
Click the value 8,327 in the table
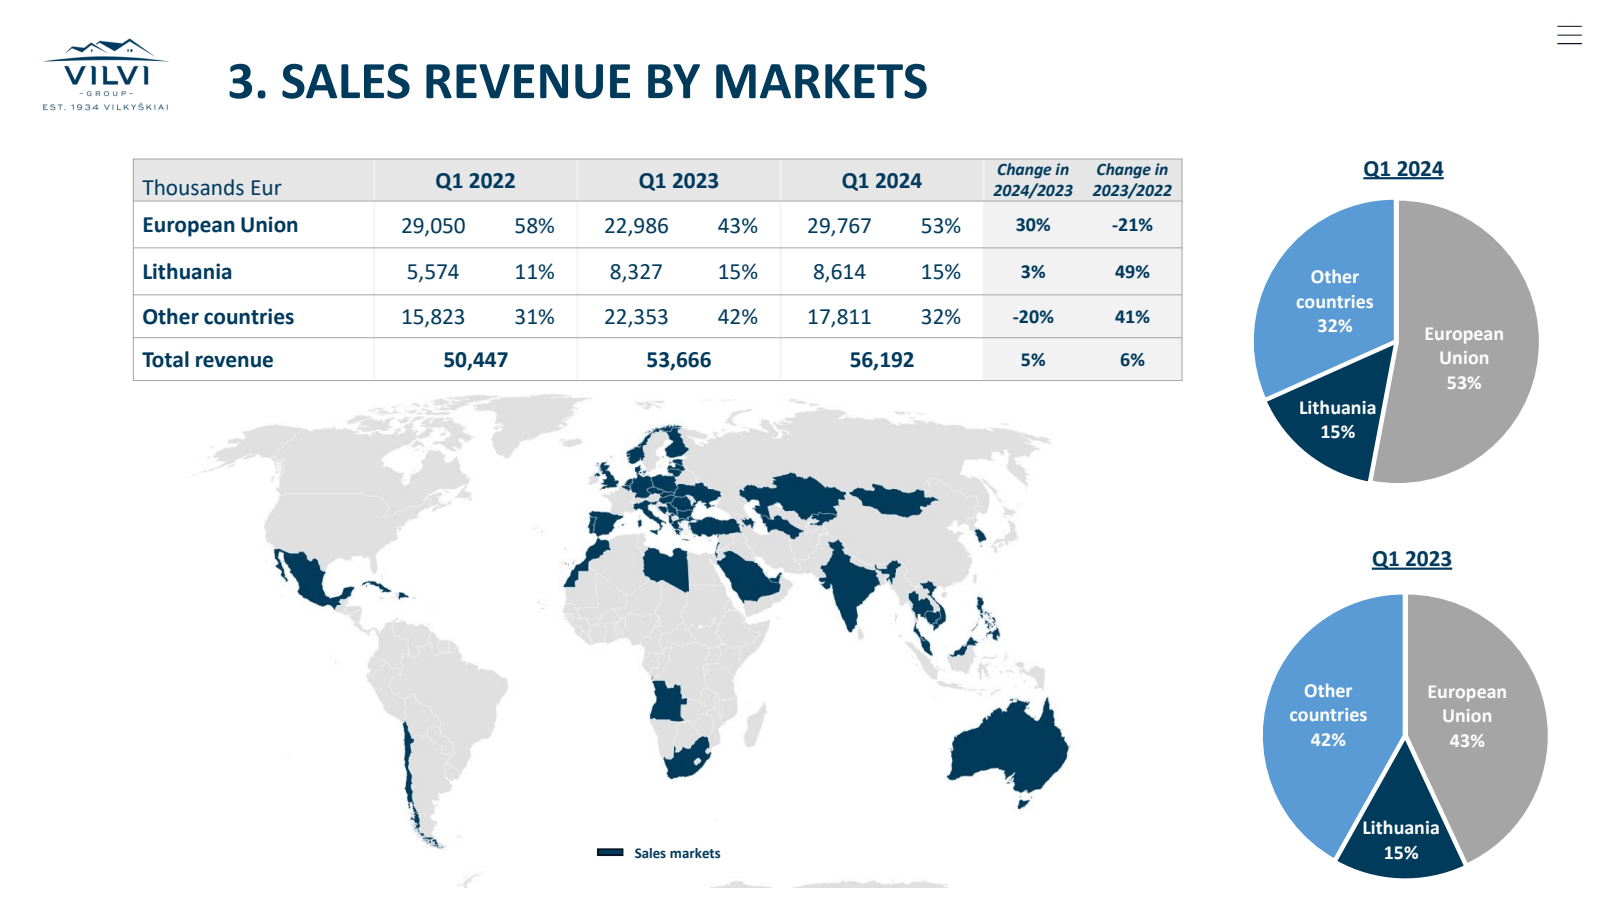(x=636, y=272)
